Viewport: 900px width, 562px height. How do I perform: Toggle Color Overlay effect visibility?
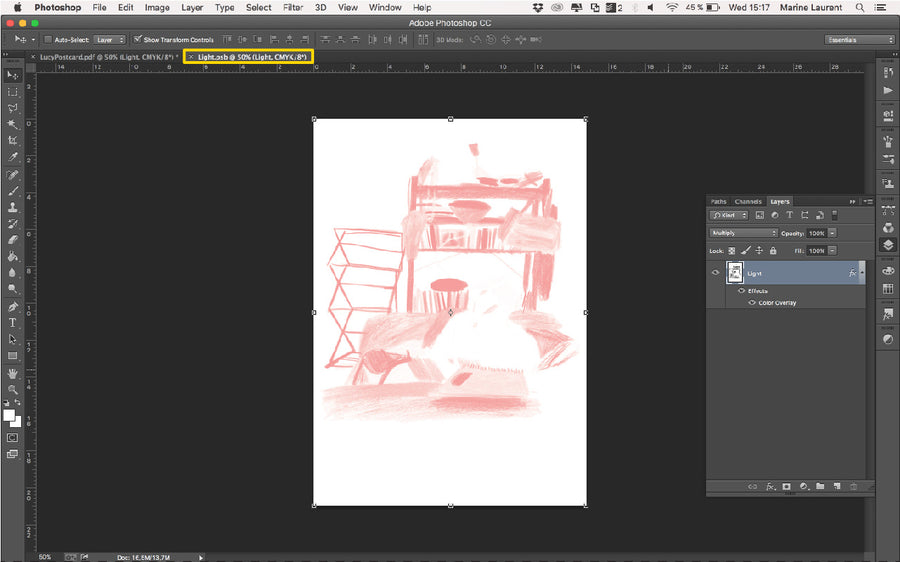point(752,303)
